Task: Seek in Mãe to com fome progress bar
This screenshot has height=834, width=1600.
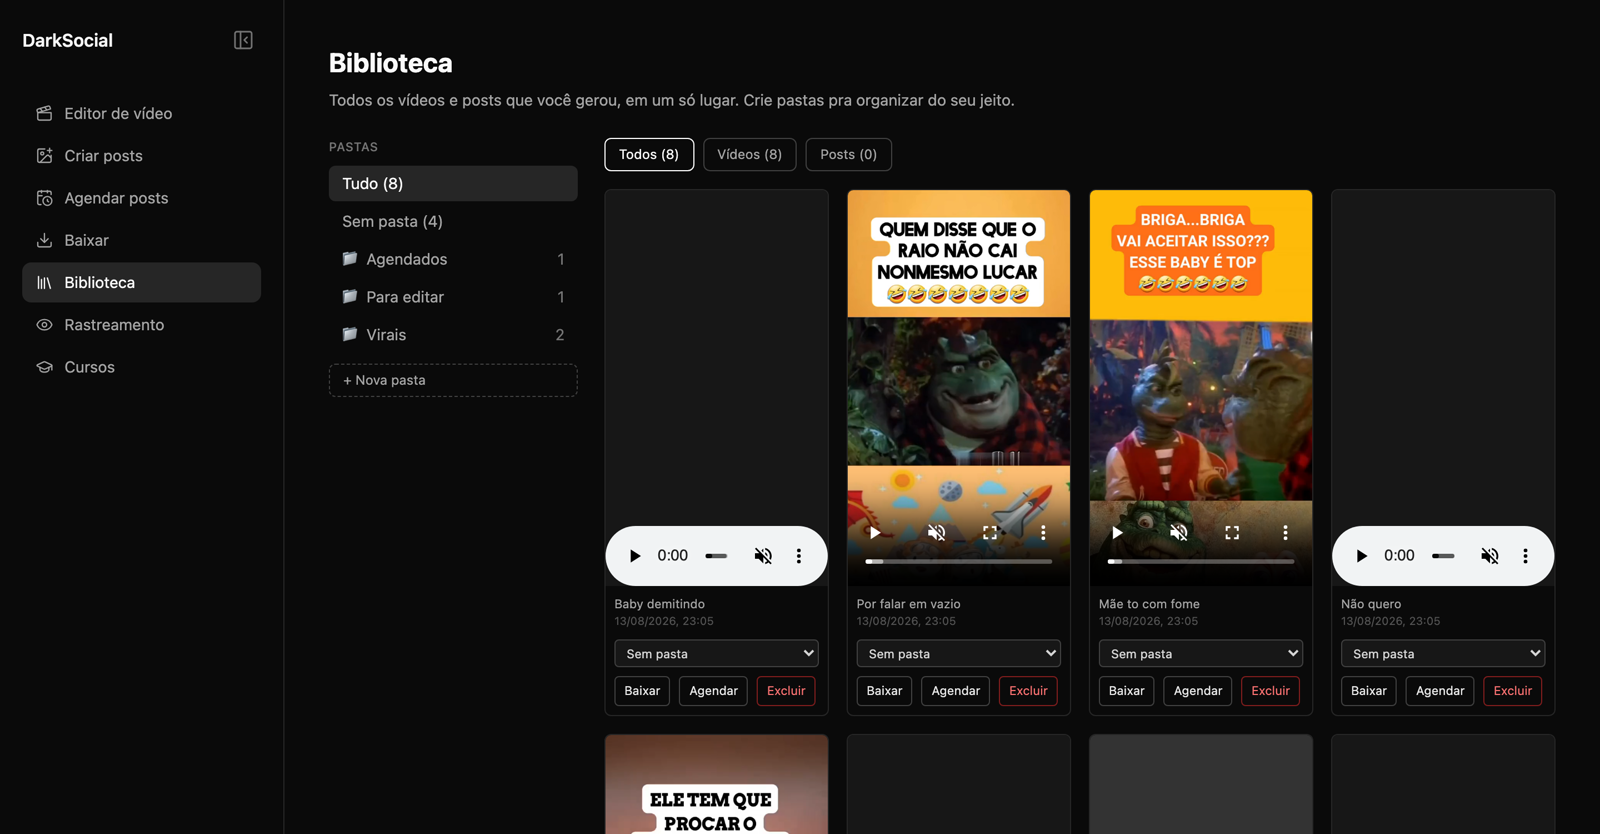Action: click(1200, 562)
